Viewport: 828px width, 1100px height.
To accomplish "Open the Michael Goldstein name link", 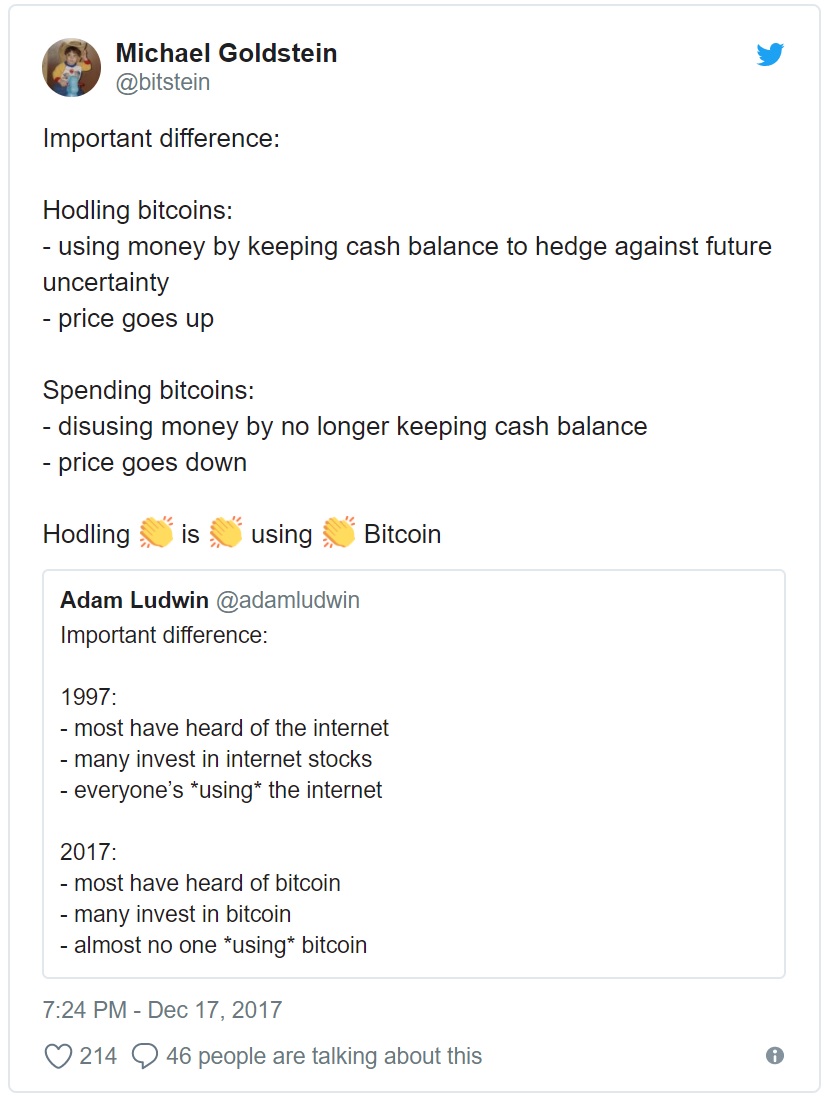I will [x=226, y=53].
